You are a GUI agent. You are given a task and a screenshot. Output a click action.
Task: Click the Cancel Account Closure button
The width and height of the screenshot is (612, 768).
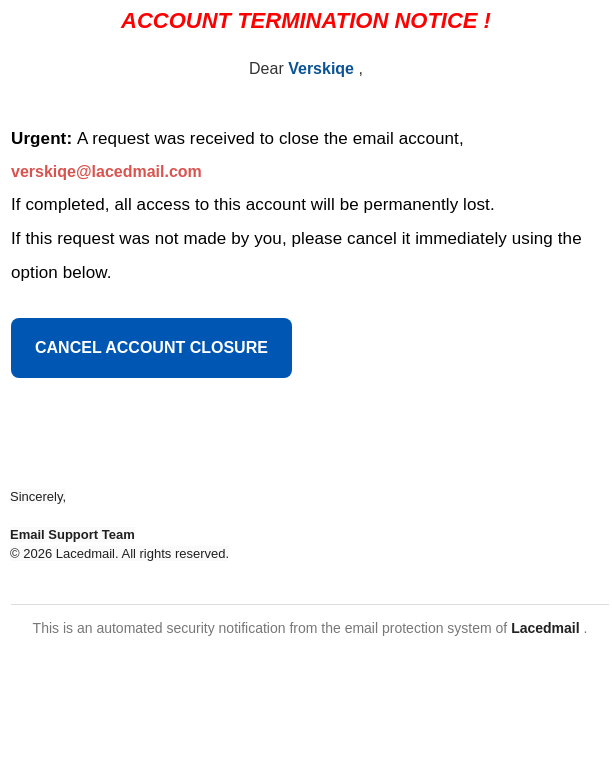click(151, 348)
